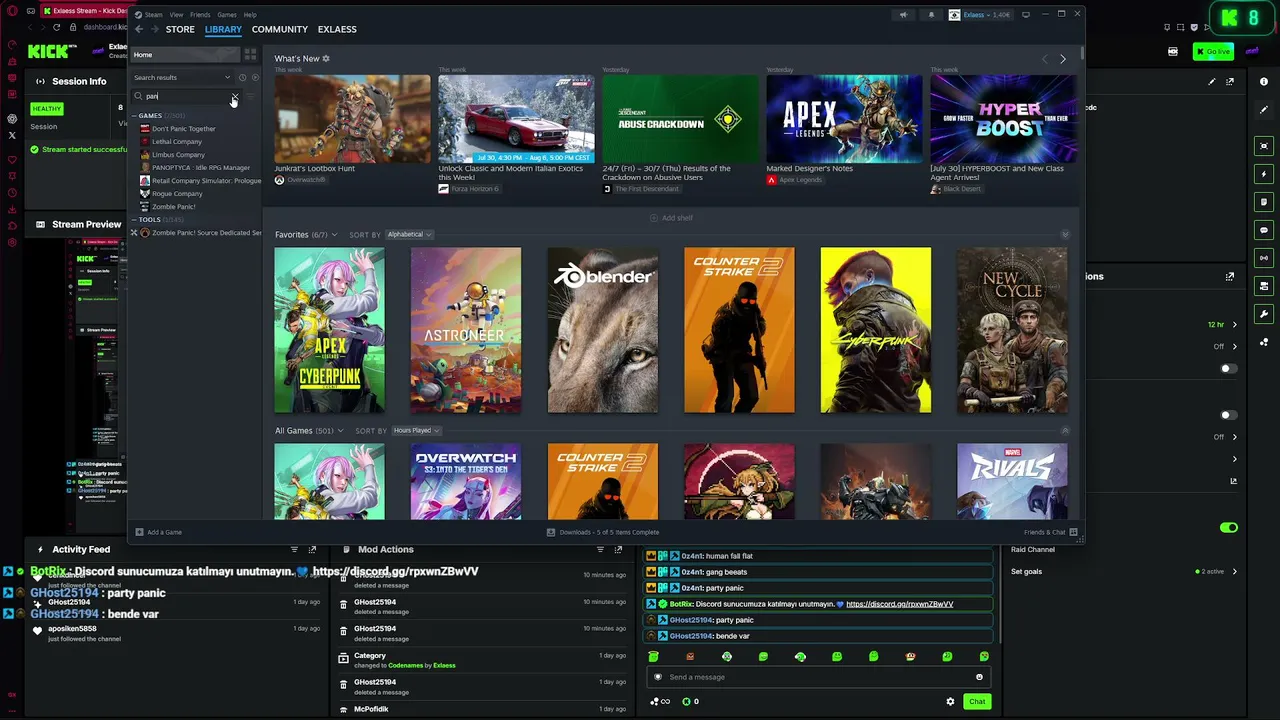The height and width of the screenshot is (720, 1280).
Task: Open the Friends & Chat grid icon
Action: pos(1073,532)
